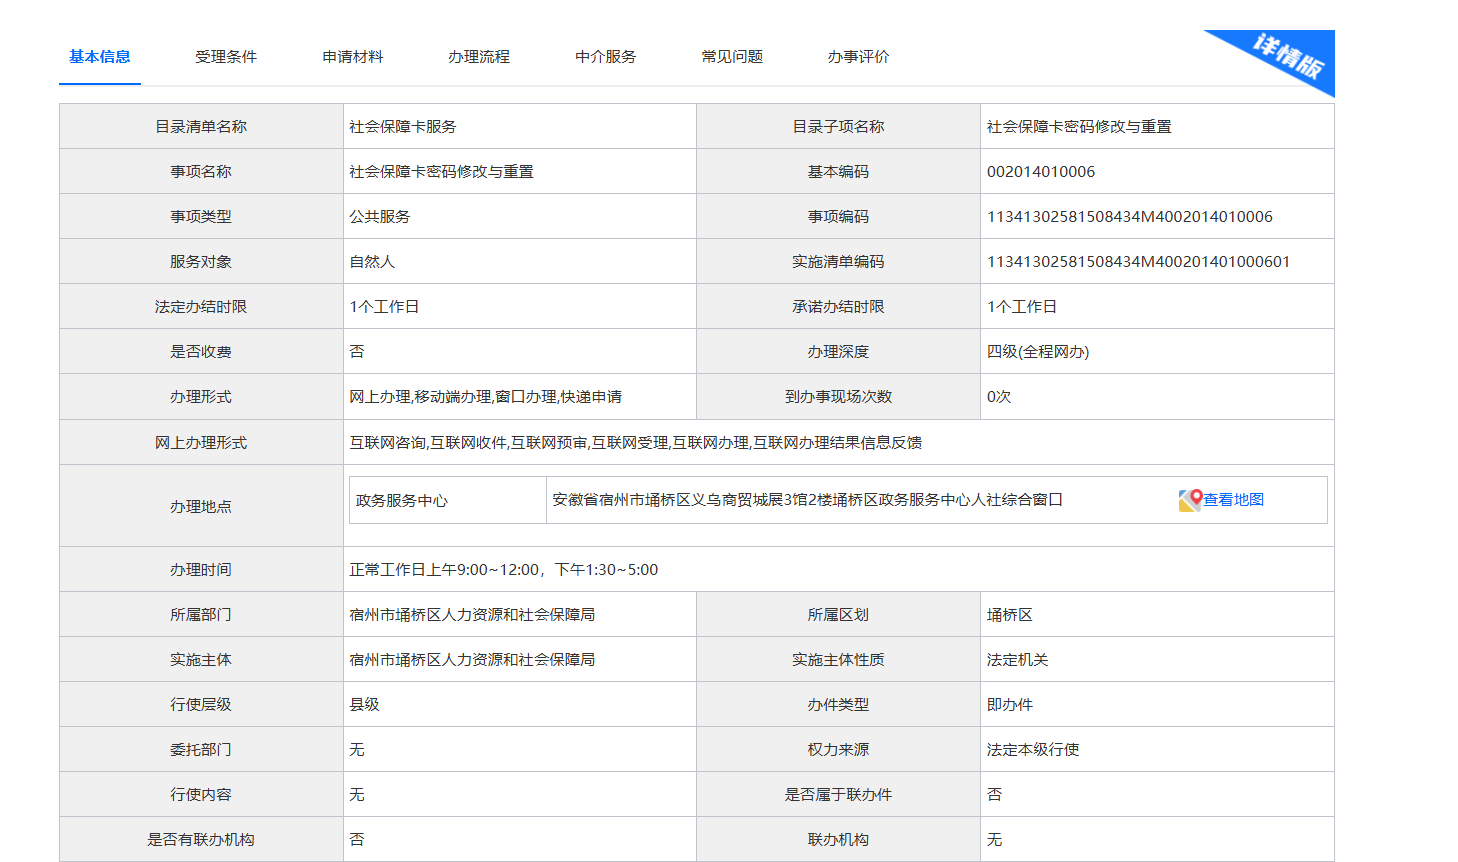Image resolution: width=1458 pixels, height=862 pixels.
Task: Click the 网上办理形式 value text
Action: [x=635, y=443]
